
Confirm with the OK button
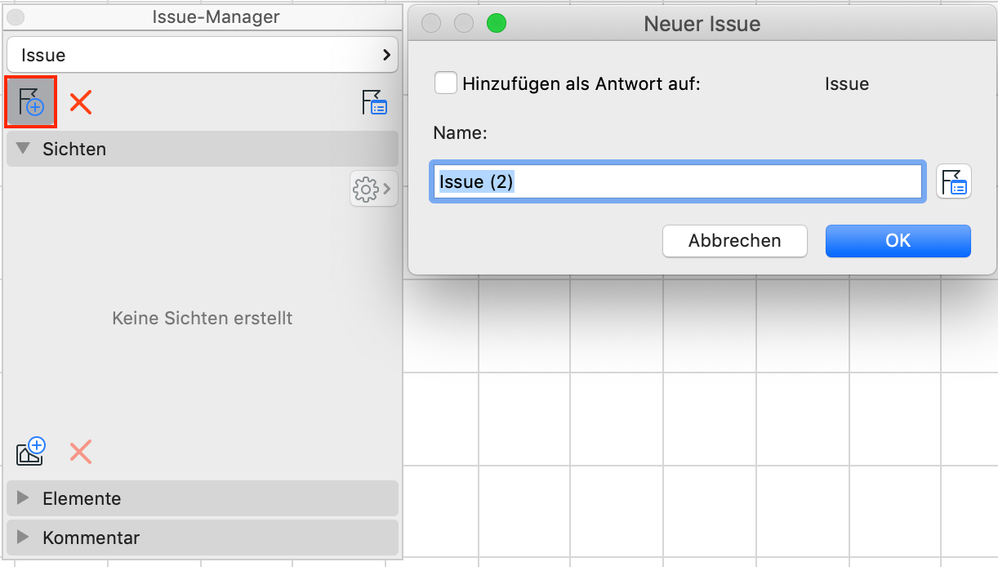tap(897, 240)
